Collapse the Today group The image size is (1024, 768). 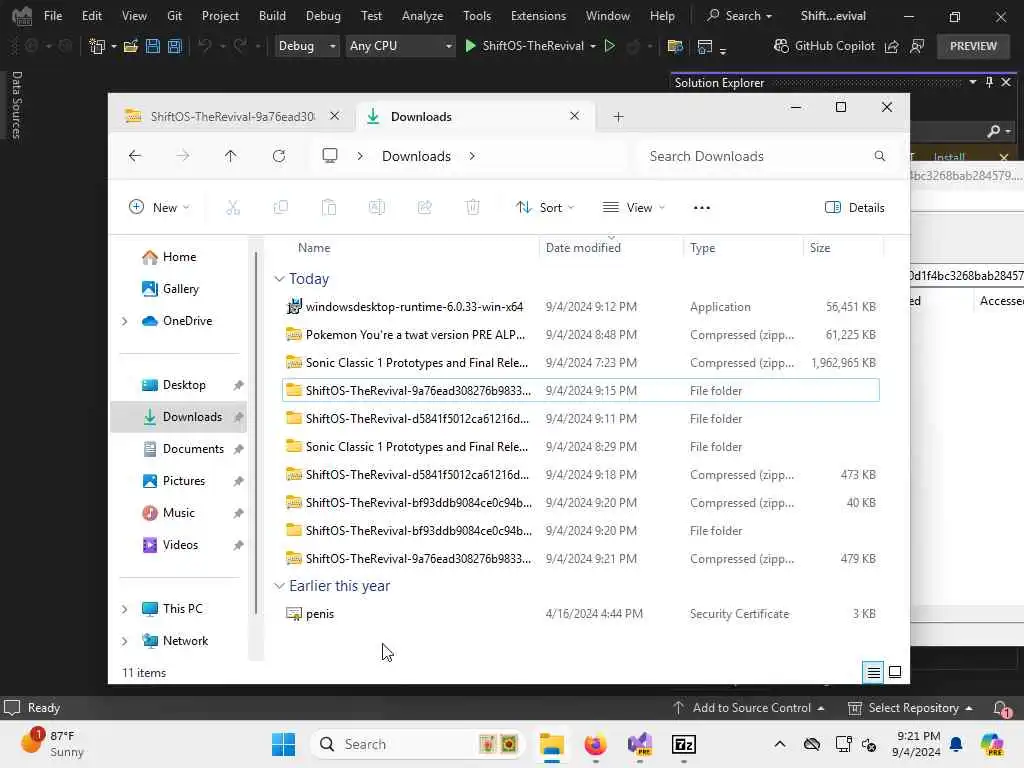(280, 279)
